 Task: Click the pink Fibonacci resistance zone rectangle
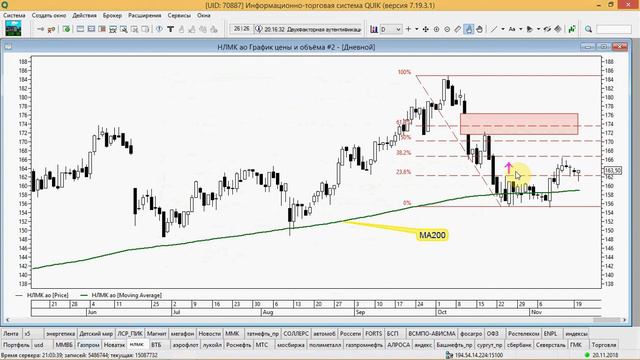coord(519,124)
